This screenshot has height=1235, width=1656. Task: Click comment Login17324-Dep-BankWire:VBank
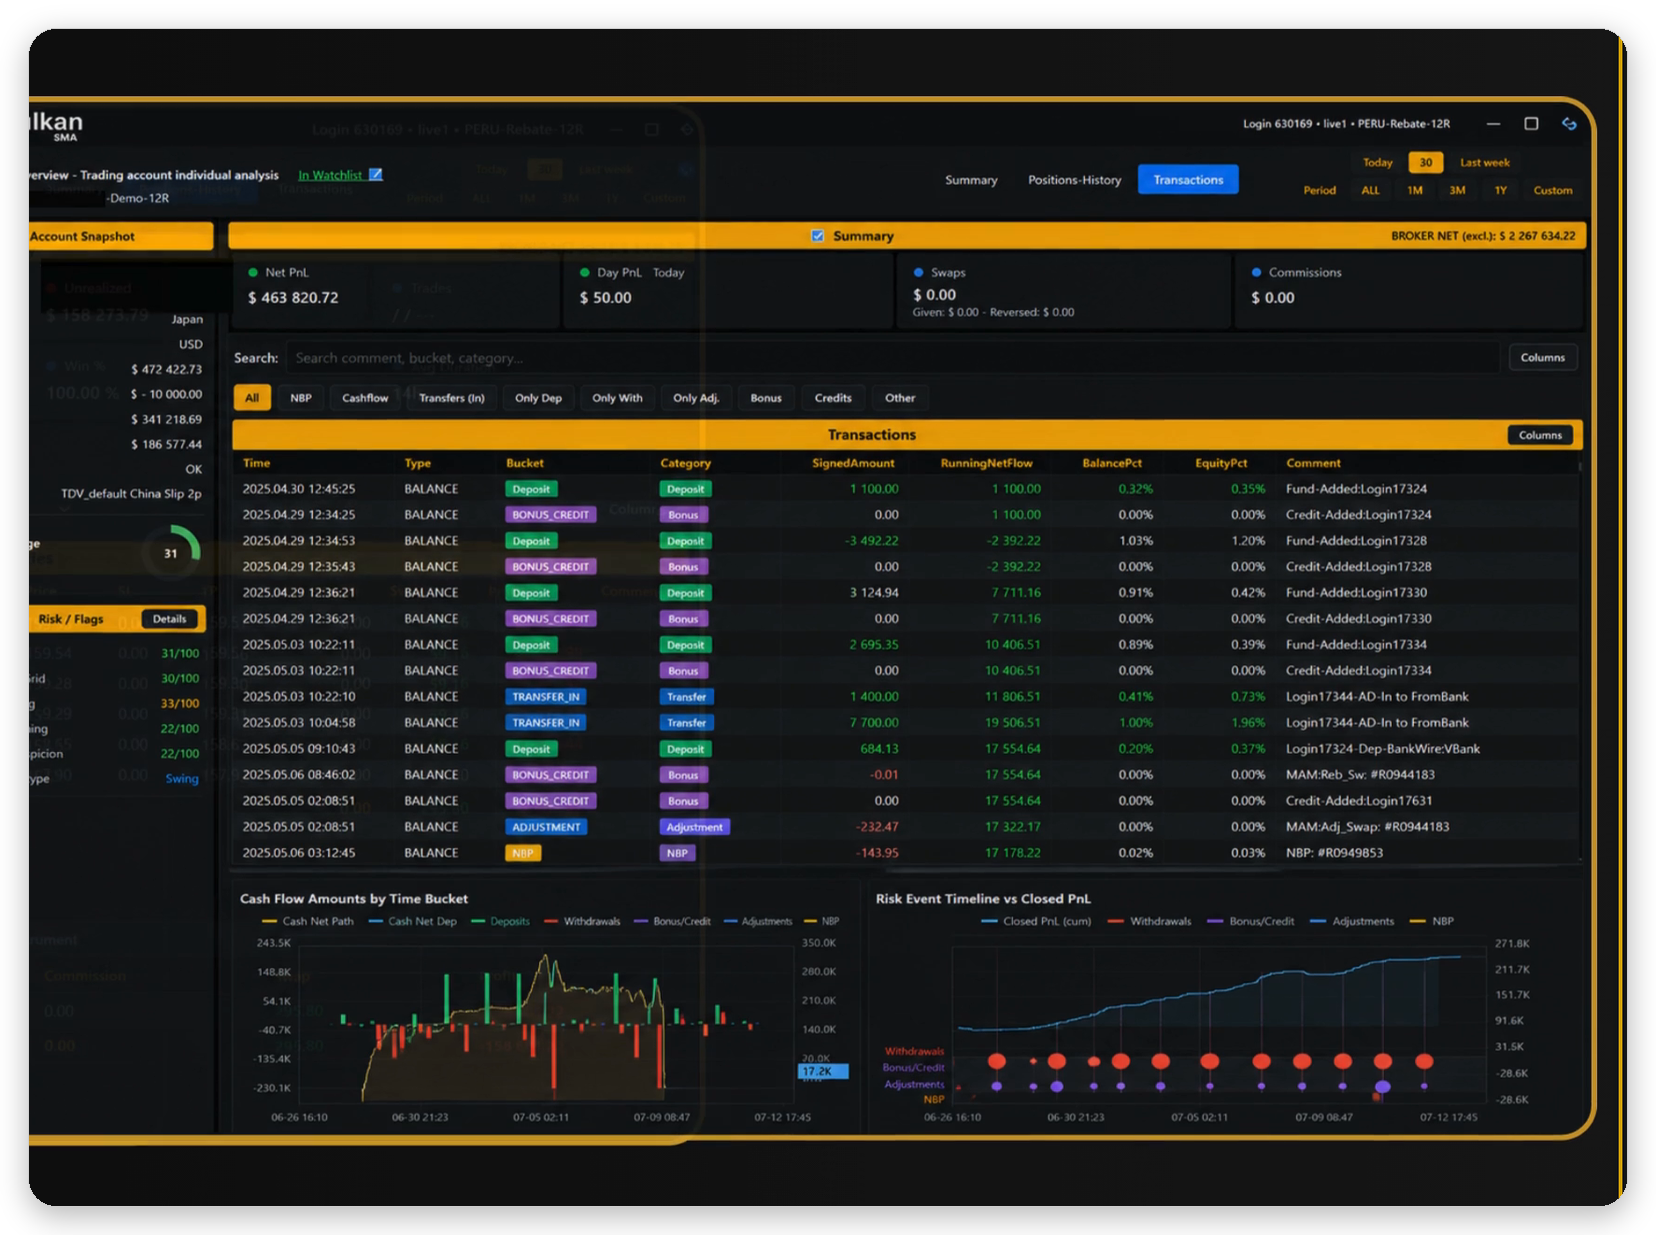[x=1382, y=749]
